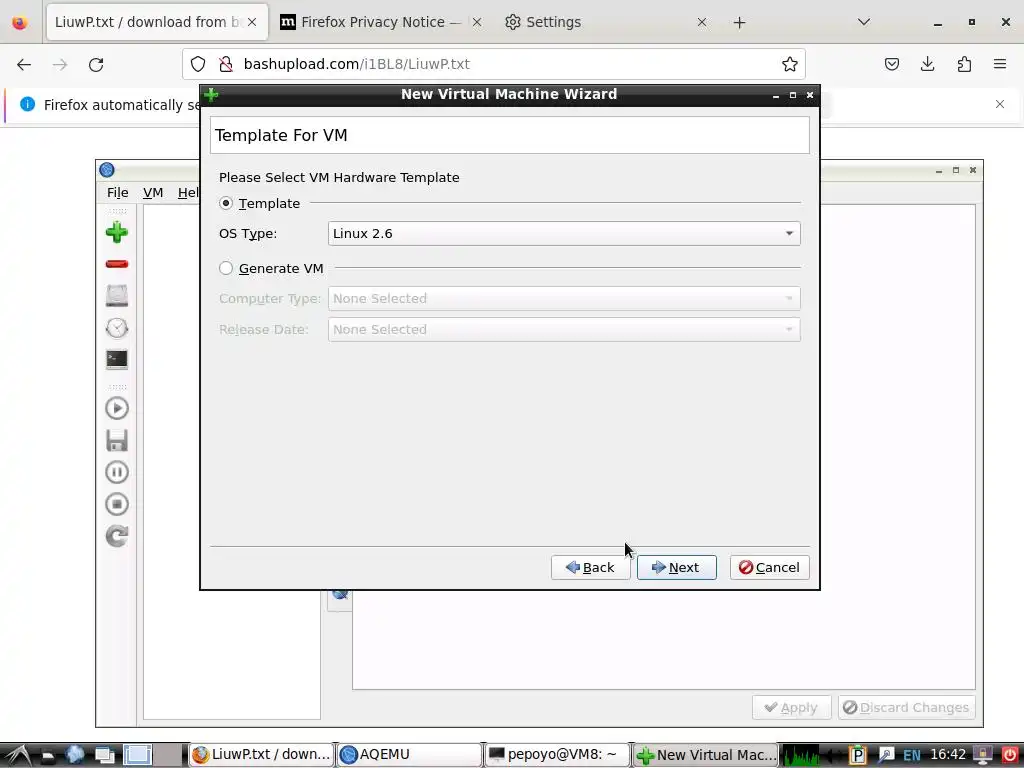Image resolution: width=1024 pixels, height=768 pixels.
Task: Click the CPU usage graph in tray
Action: point(801,756)
